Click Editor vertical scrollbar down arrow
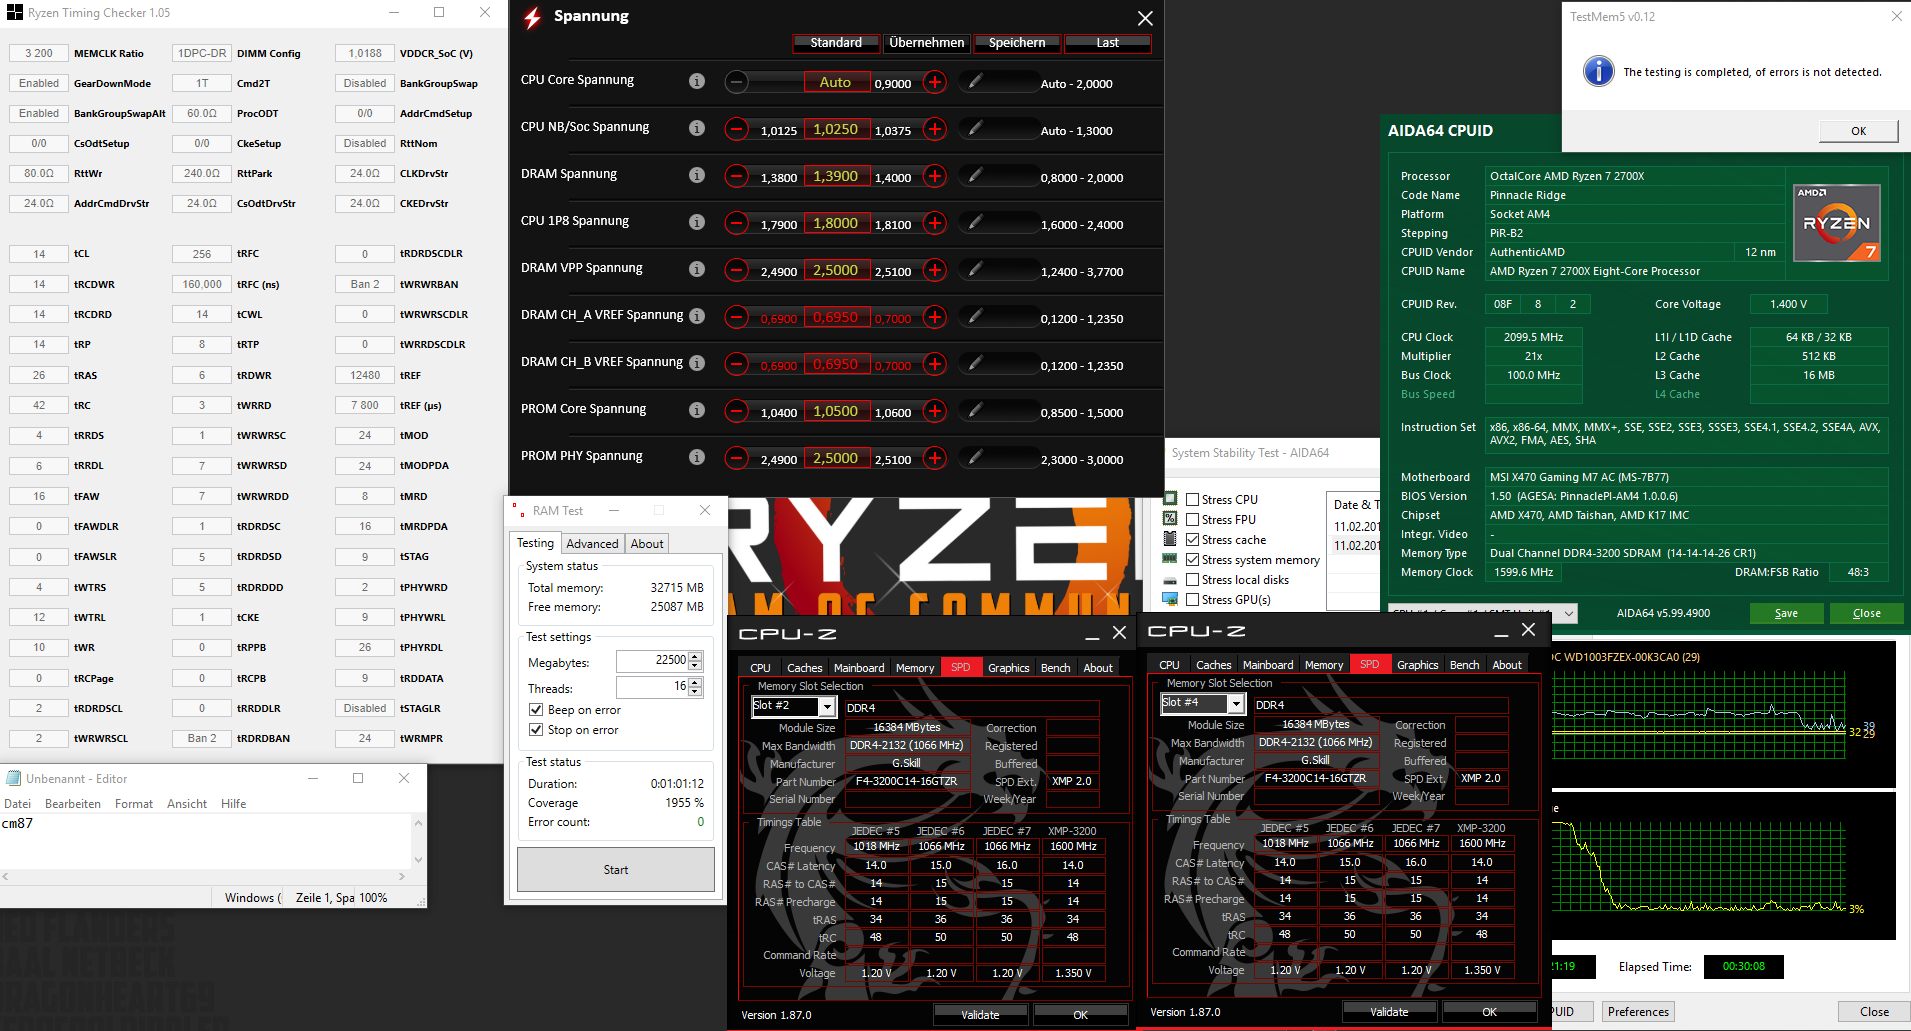Viewport: 1911px width, 1031px height. click(x=418, y=860)
